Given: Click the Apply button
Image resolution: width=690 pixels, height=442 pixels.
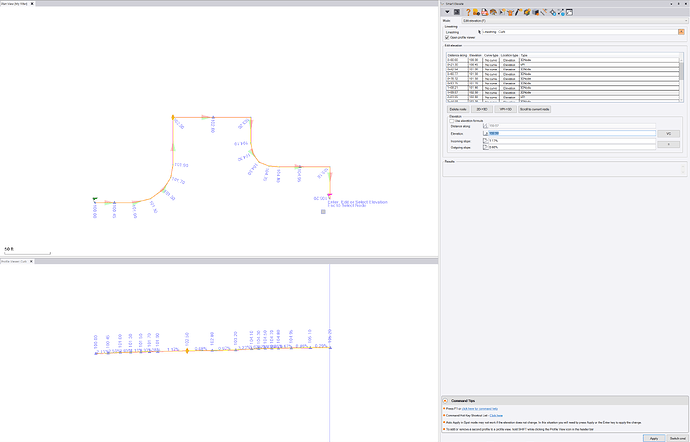Looking at the screenshot, I should pyautogui.click(x=654, y=438).
